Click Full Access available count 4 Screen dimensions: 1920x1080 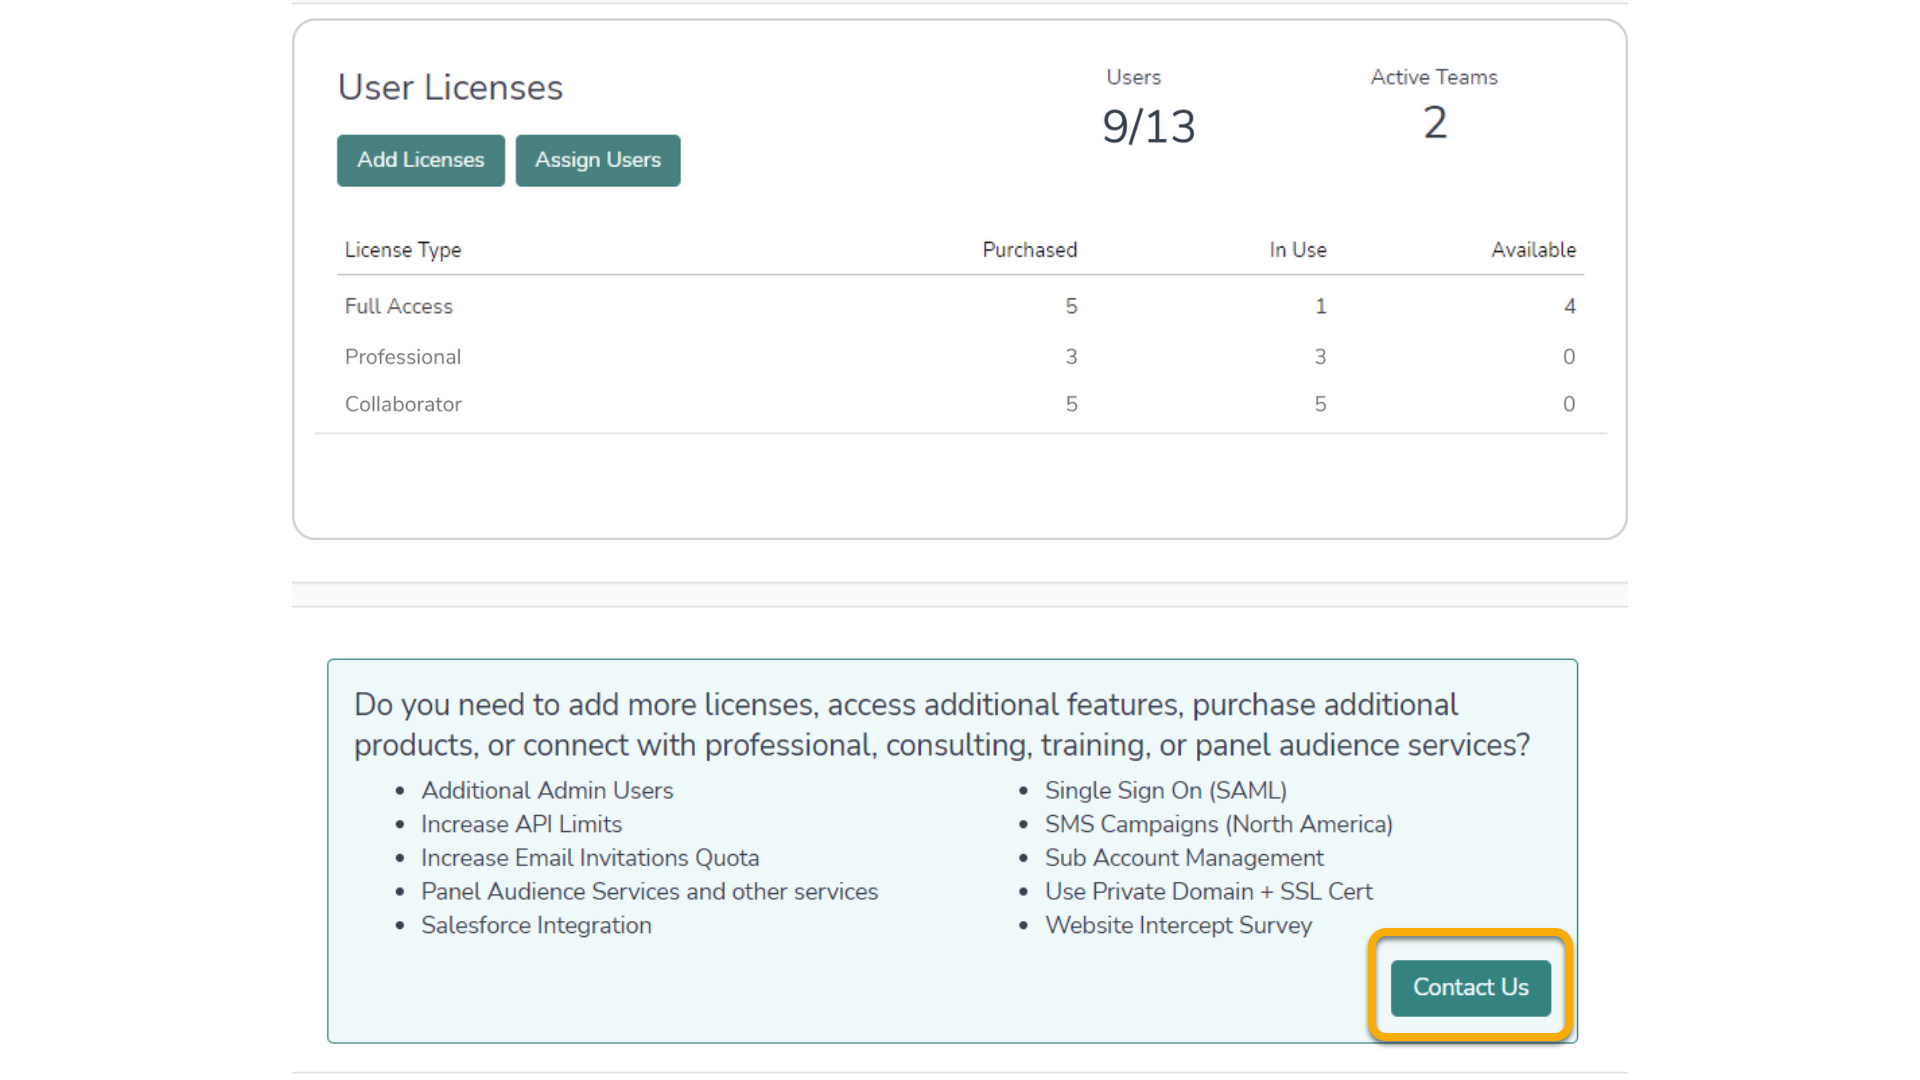tap(1569, 306)
